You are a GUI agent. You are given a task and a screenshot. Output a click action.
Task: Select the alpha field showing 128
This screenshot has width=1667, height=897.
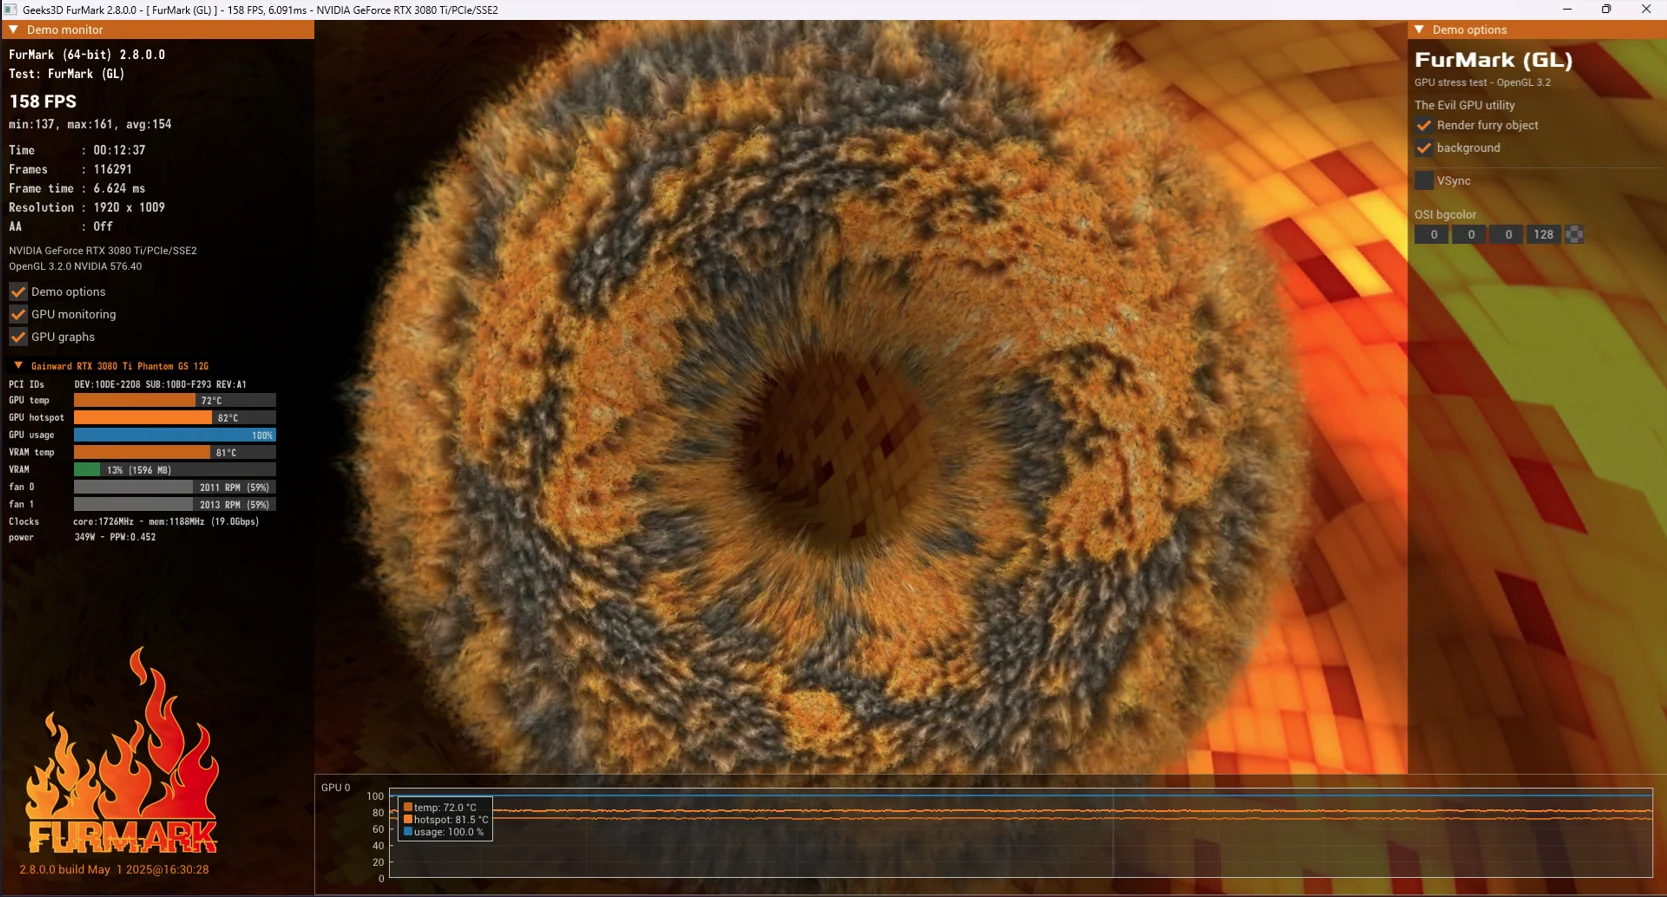1544,235
